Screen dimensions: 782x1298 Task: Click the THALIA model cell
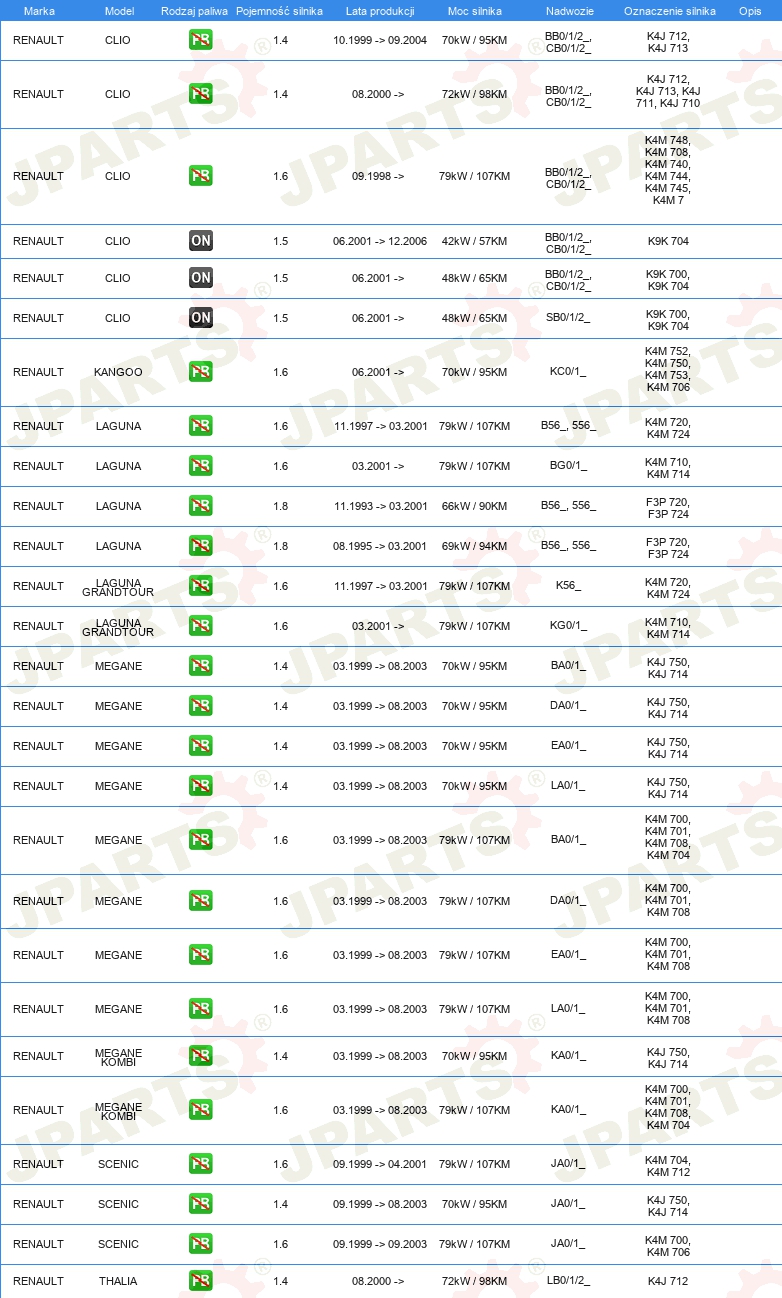[118, 1281]
